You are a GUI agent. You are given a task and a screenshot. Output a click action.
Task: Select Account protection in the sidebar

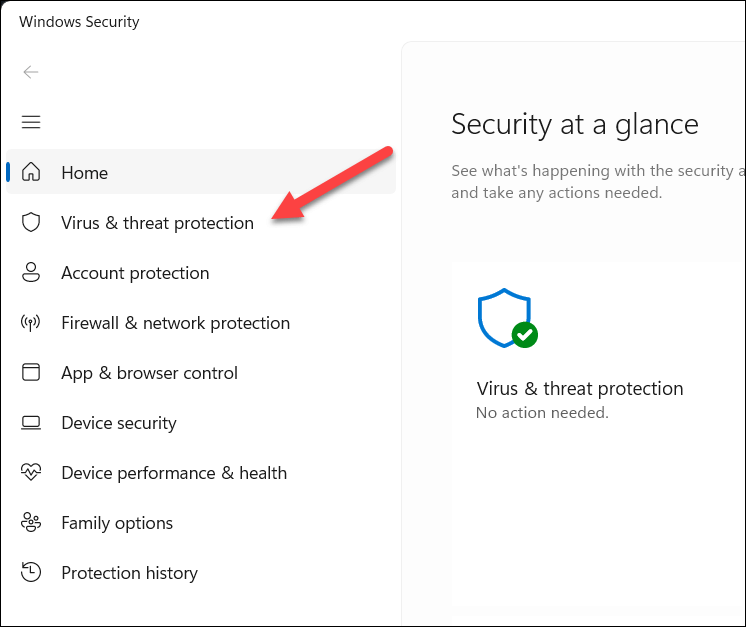click(135, 273)
